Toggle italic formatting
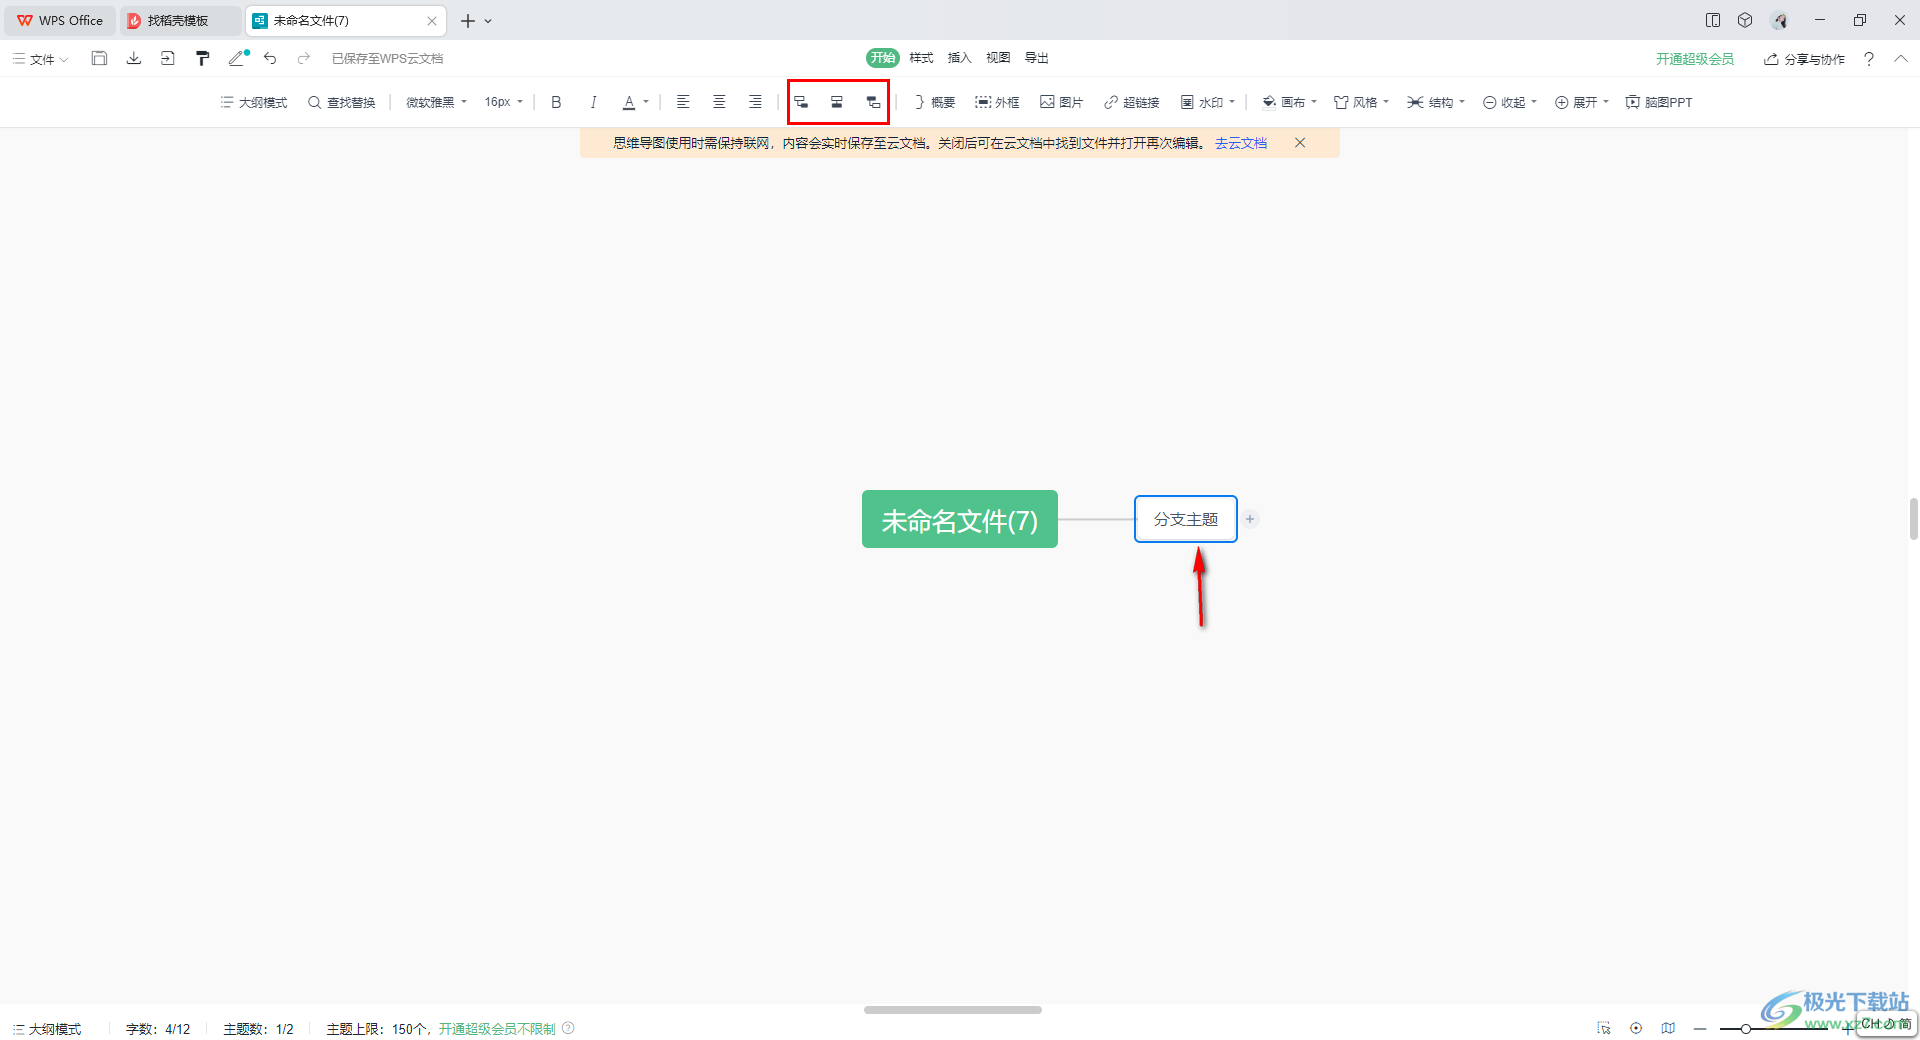 tap(593, 102)
